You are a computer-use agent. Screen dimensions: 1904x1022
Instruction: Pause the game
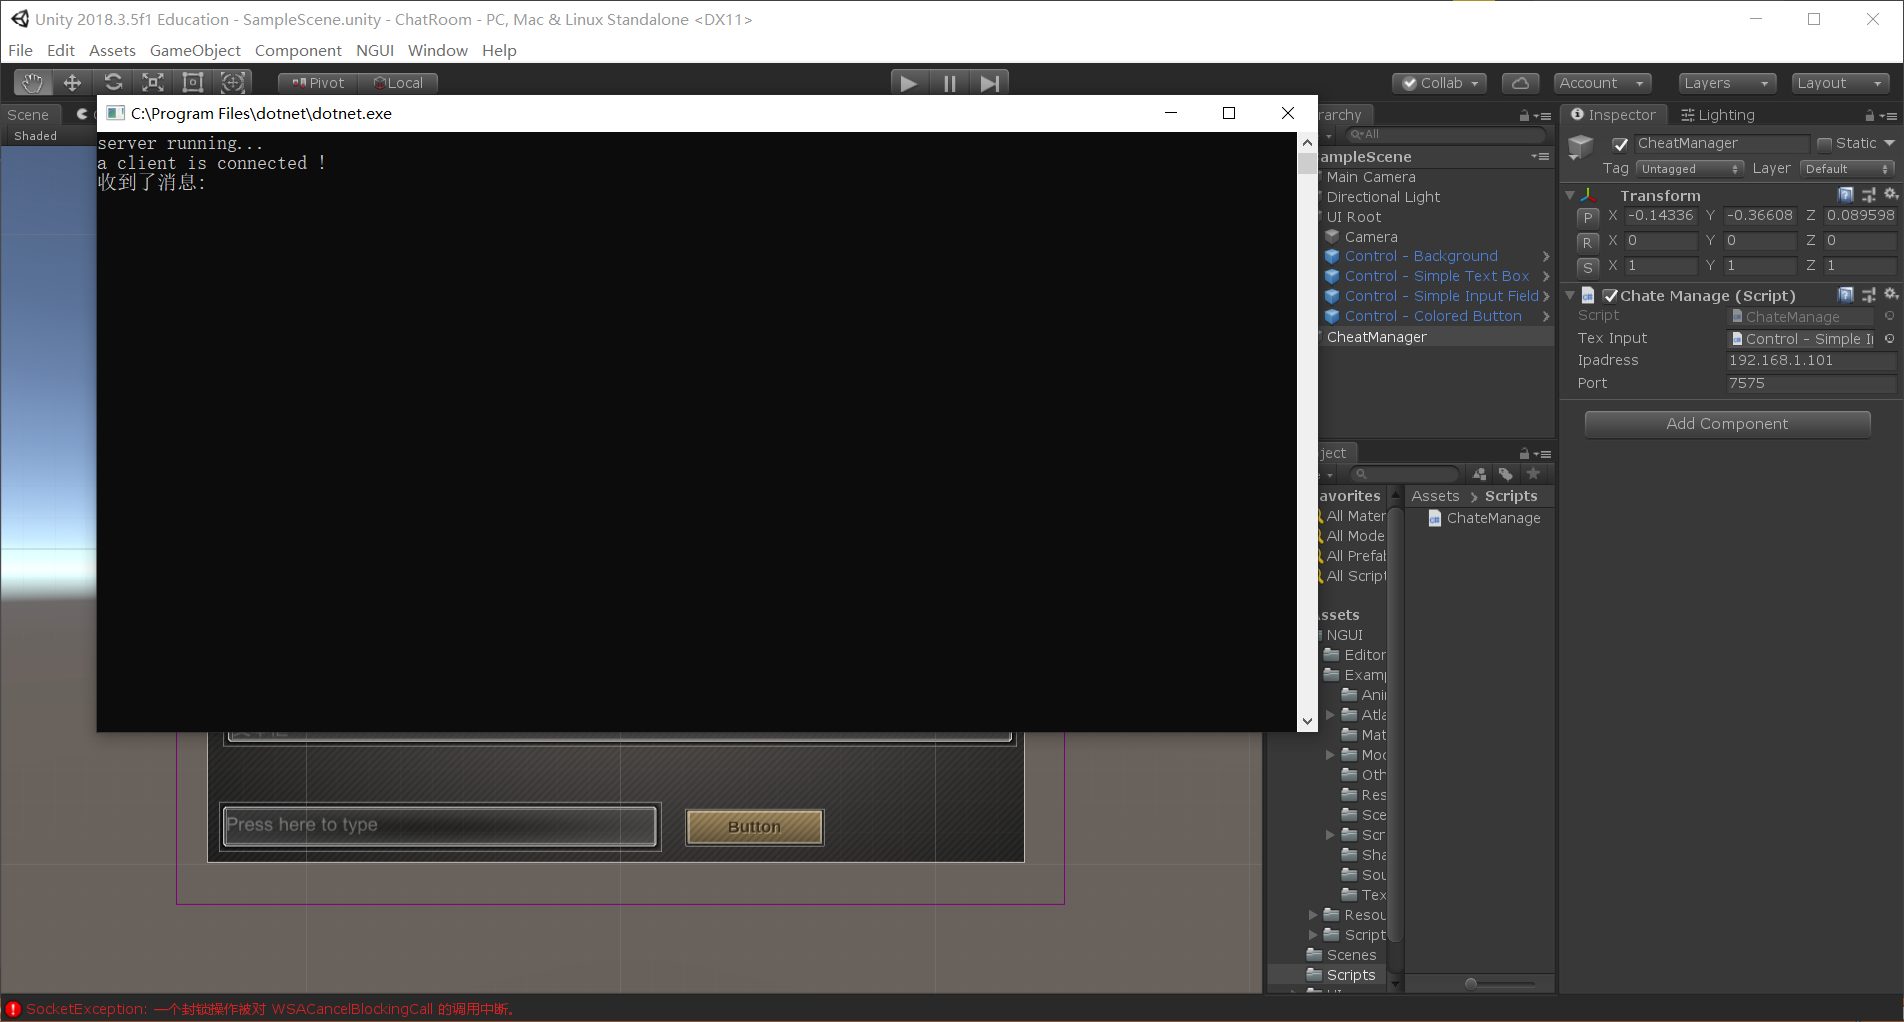click(949, 83)
